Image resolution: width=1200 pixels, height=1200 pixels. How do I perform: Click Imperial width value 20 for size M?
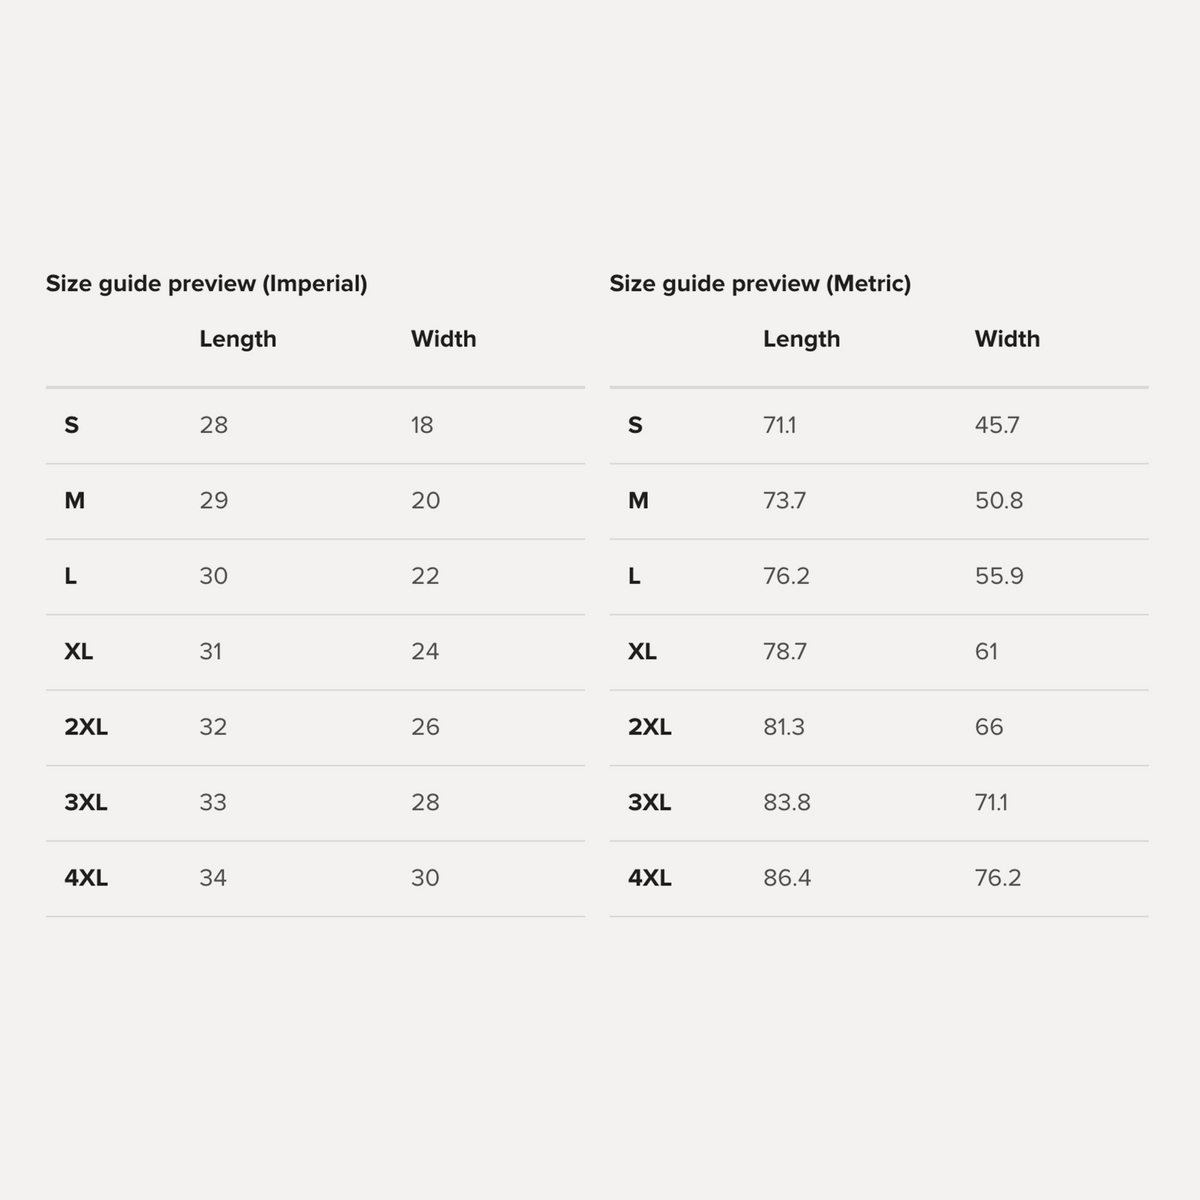(426, 501)
